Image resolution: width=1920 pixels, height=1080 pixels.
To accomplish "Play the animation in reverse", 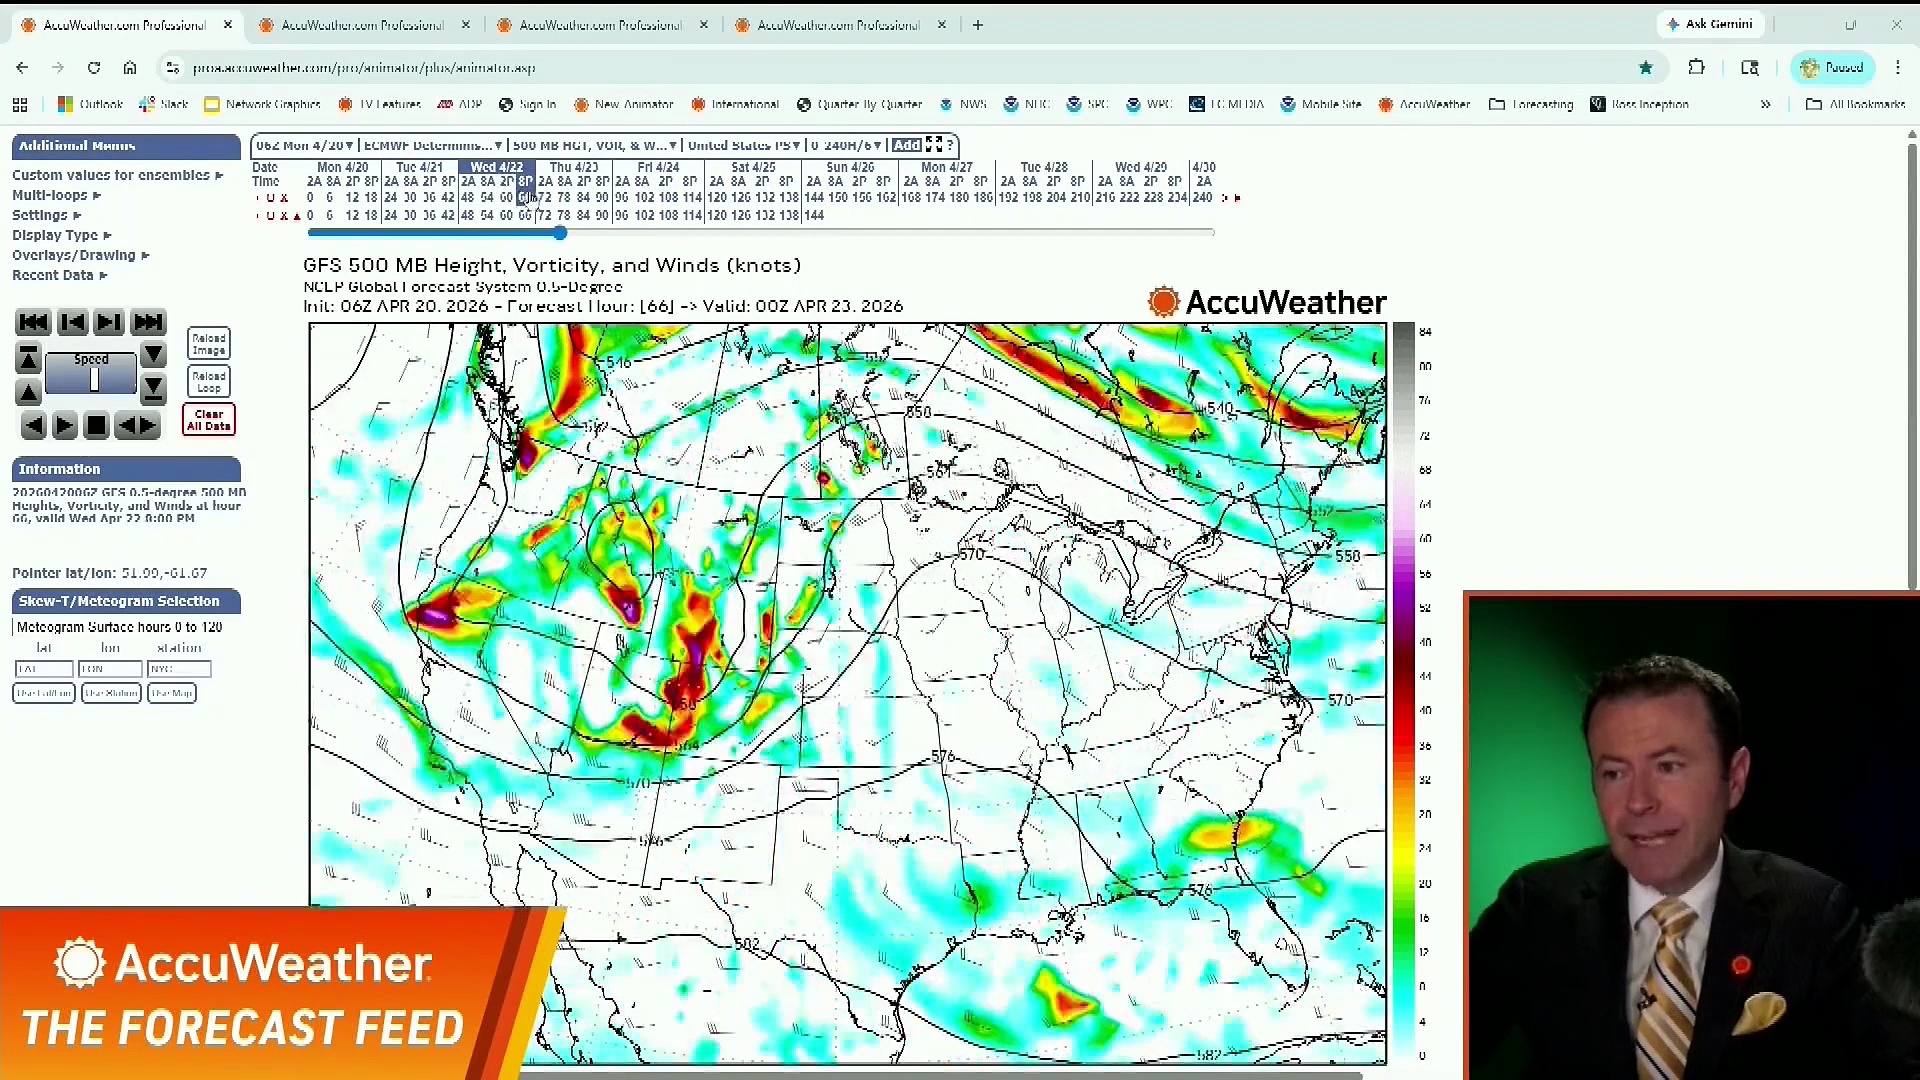I will pyautogui.click(x=33, y=426).
